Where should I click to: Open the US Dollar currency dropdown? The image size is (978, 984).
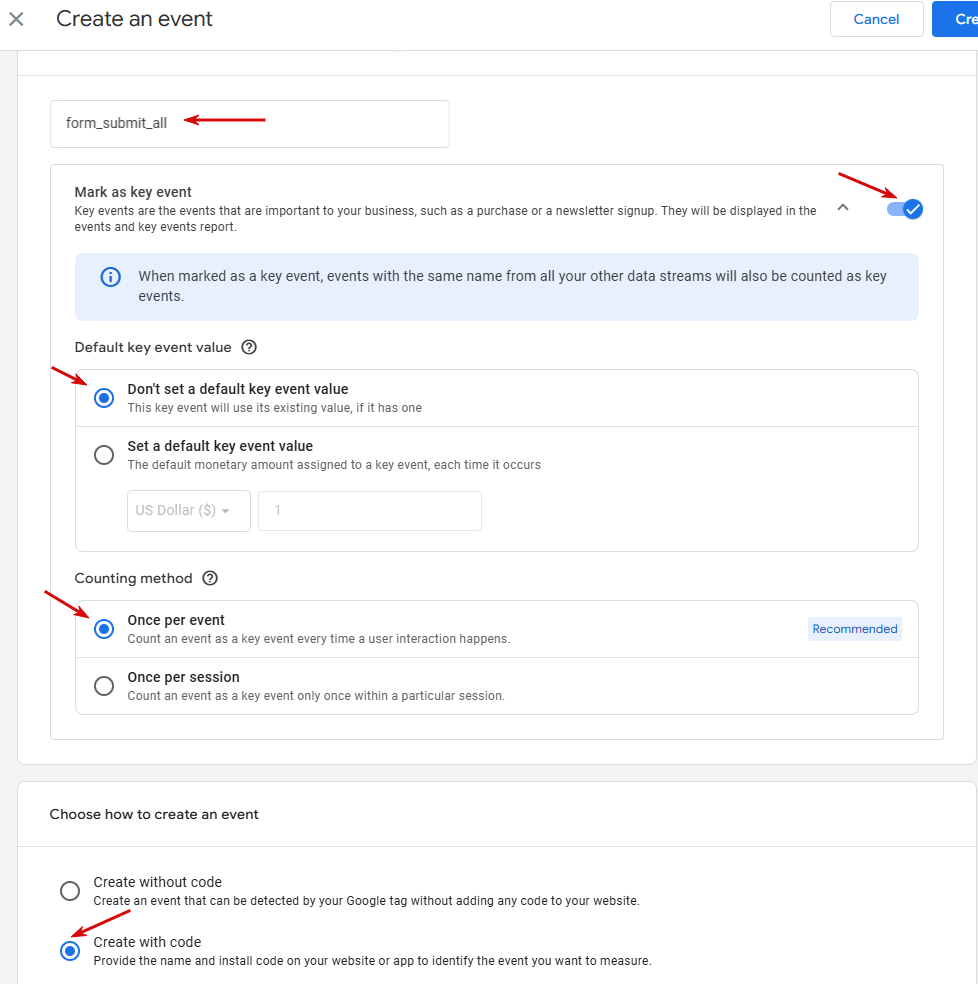pos(189,510)
